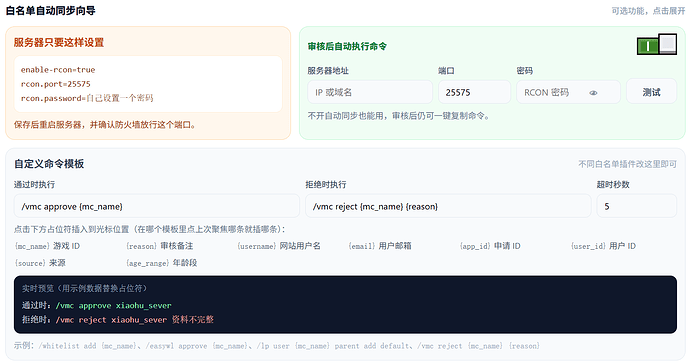The width and height of the screenshot is (690, 363).
Task: Insert the {user_id} 用户 ID placeholder
Action: pos(603,246)
